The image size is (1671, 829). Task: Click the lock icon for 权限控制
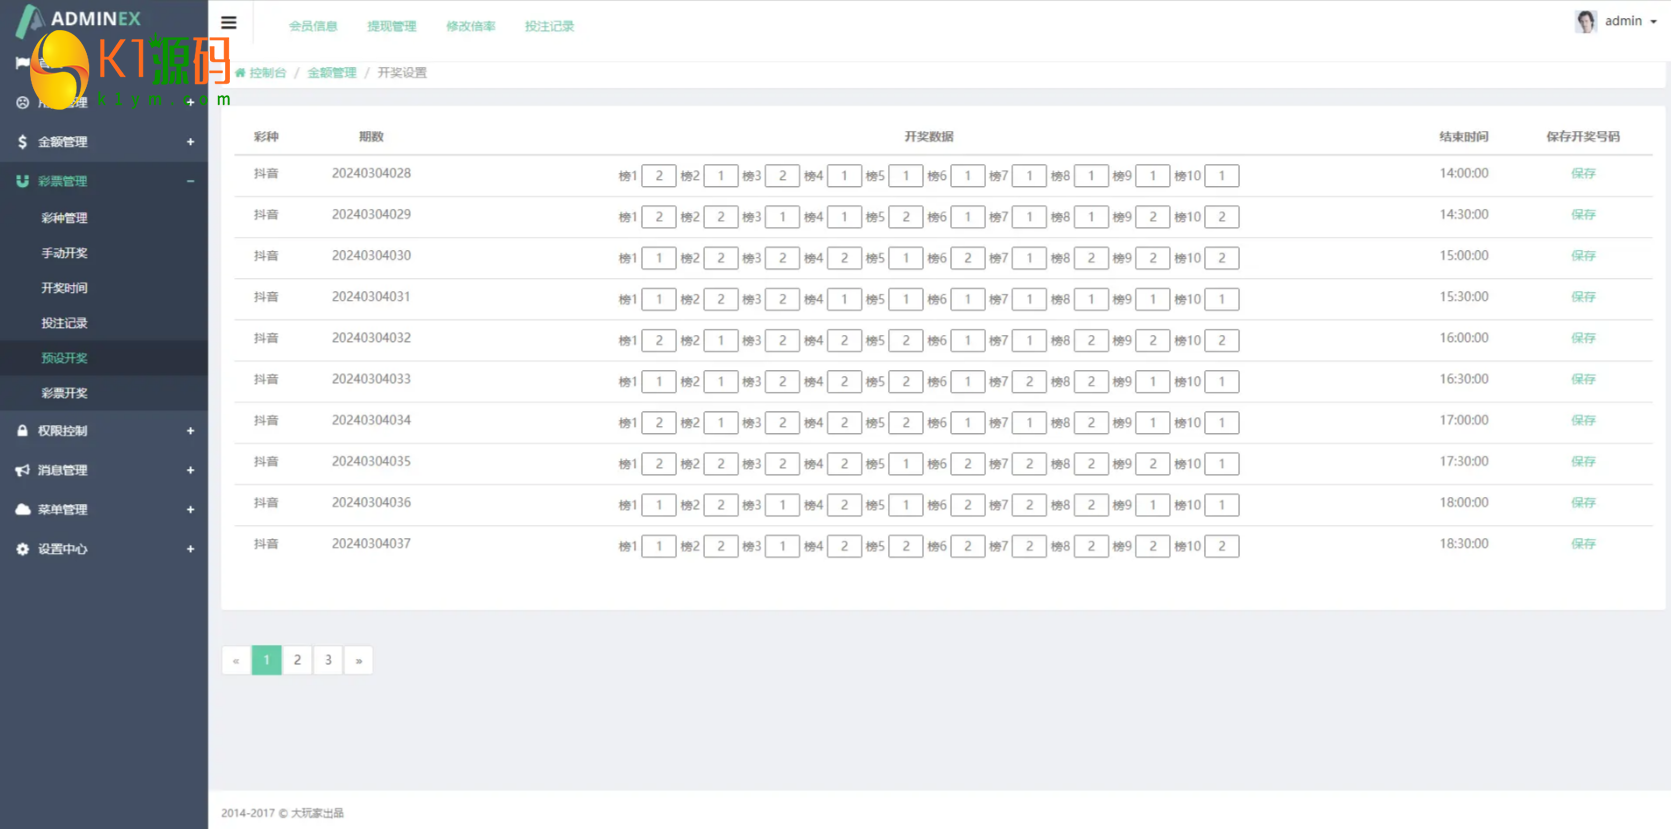pos(22,431)
